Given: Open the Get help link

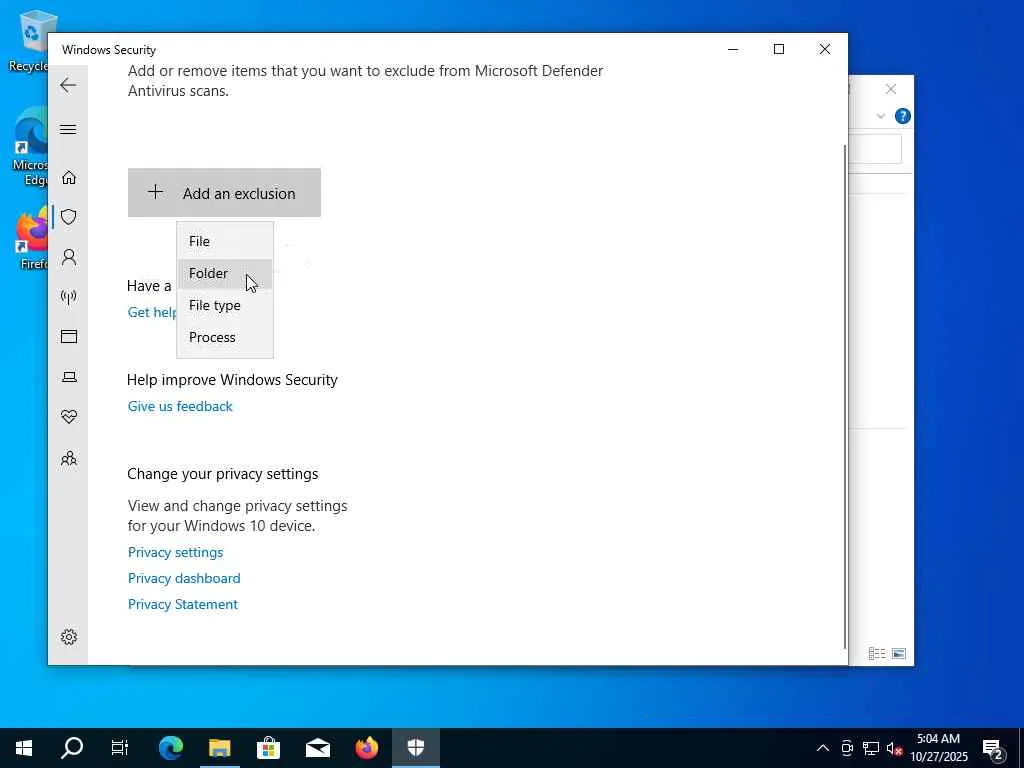Looking at the screenshot, I should click(152, 312).
